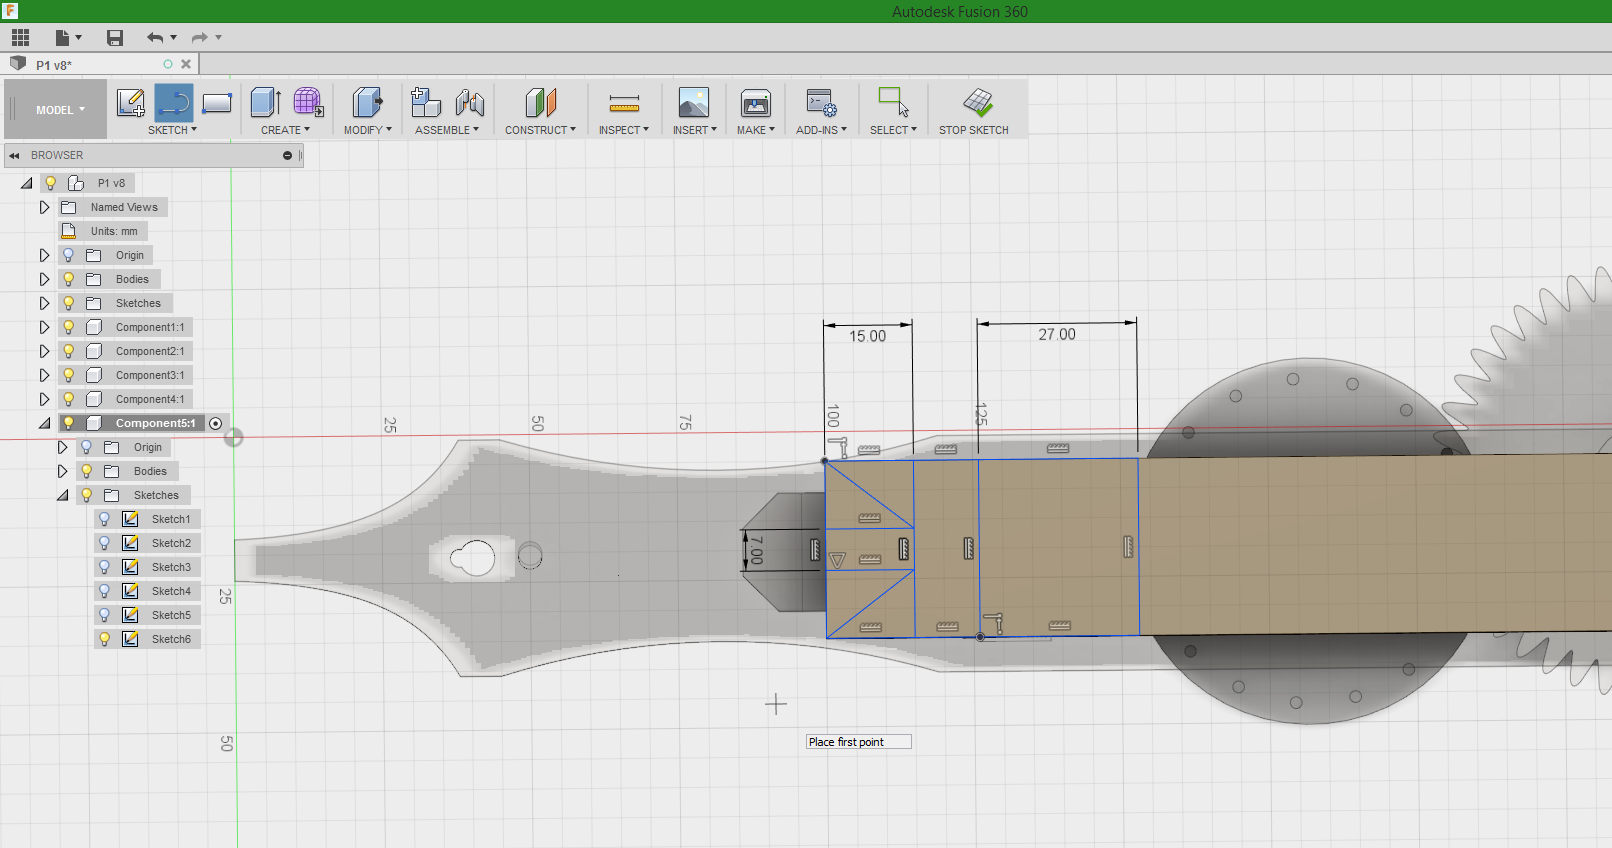1612x848 pixels.
Task: Open the CREATE menu
Action: coord(285,130)
